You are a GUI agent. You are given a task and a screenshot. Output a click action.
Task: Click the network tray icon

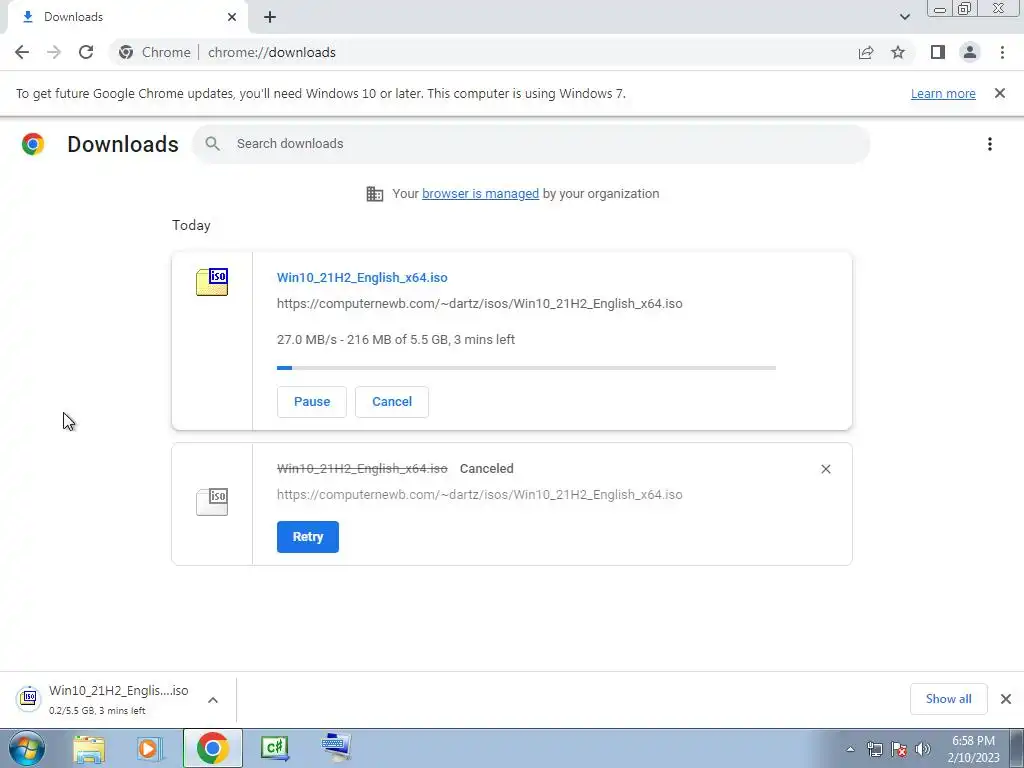click(x=874, y=750)
